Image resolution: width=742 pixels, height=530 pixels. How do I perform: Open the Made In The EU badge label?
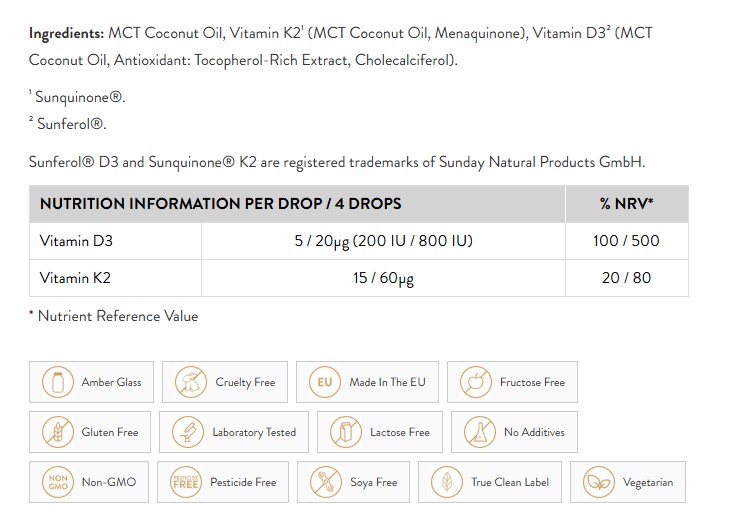(388, 382)
